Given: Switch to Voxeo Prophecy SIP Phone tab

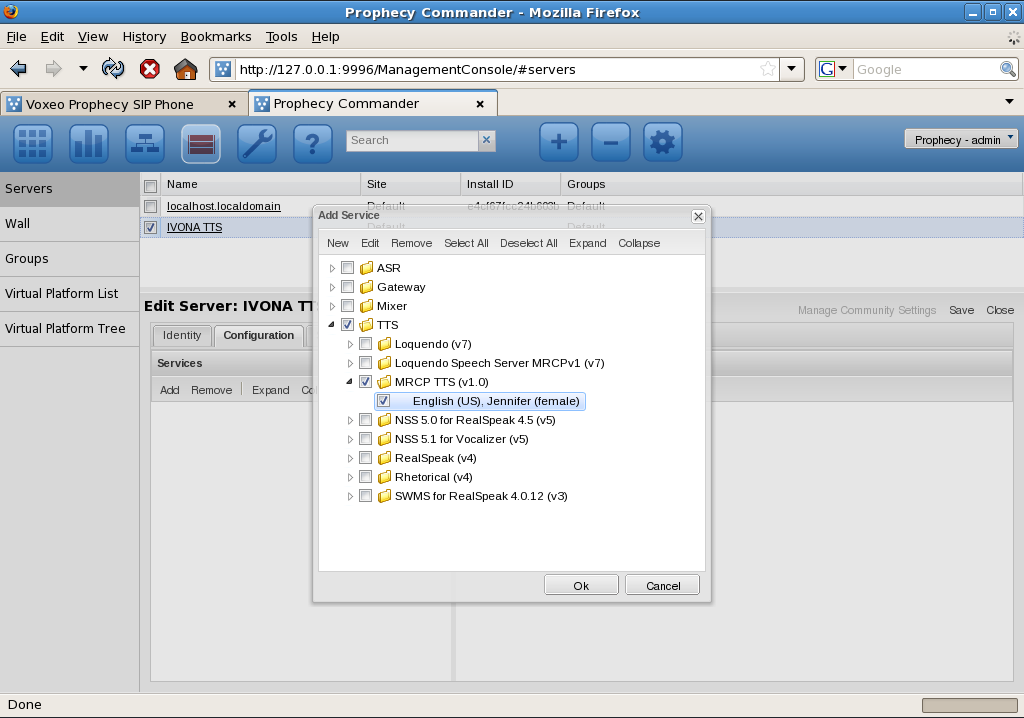Looking at the screenshot, I should [124, 104].
